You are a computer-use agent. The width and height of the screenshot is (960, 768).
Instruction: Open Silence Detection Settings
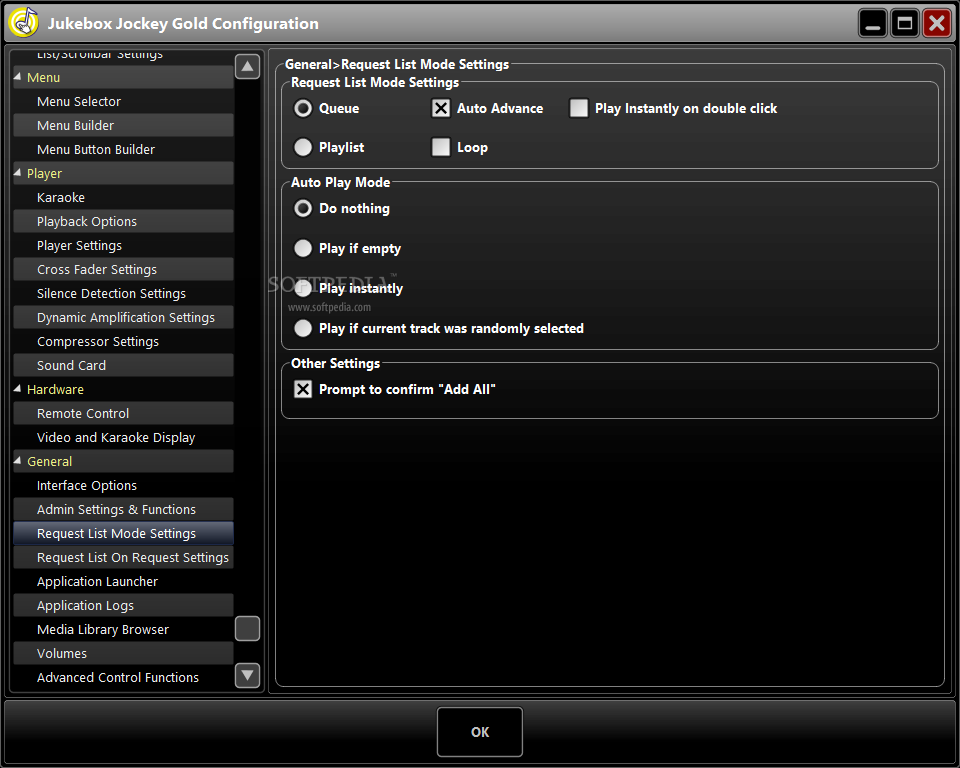point(123,293)
